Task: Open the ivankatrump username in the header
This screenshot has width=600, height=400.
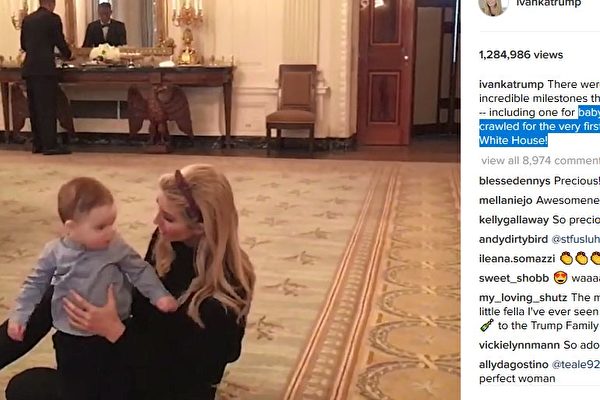Action: [x=548, y=3]
